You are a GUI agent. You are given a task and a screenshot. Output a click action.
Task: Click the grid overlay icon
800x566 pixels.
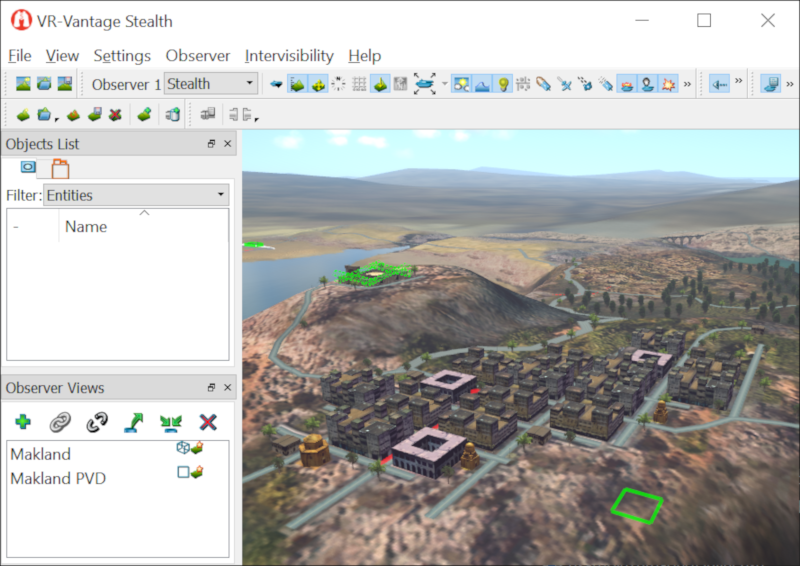click(x=359, y=84)
